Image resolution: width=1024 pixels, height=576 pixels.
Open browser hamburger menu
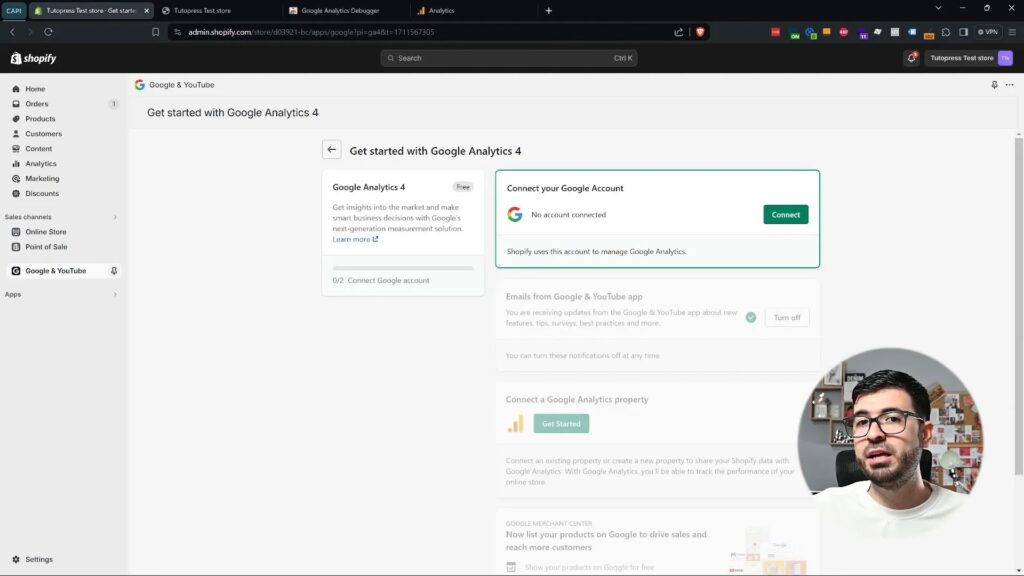(x=1012, y=32)
